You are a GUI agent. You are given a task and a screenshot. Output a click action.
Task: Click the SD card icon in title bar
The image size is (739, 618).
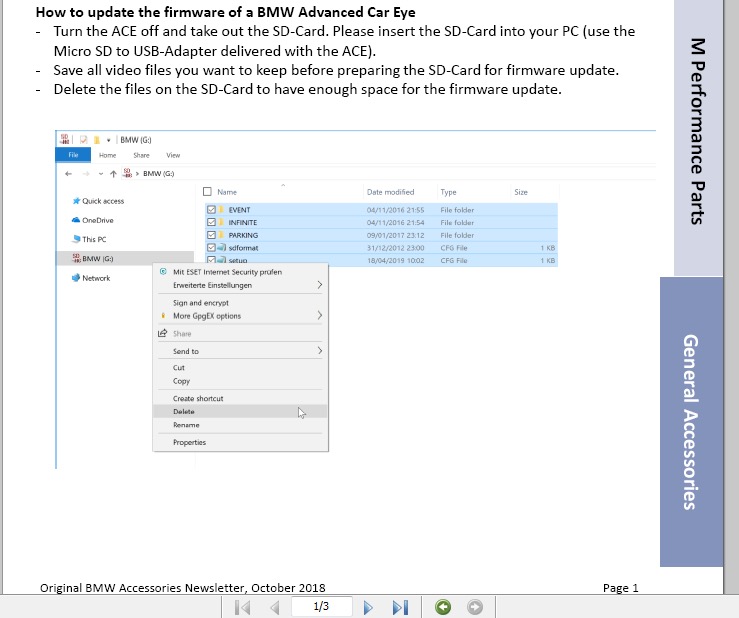point(65,139)
